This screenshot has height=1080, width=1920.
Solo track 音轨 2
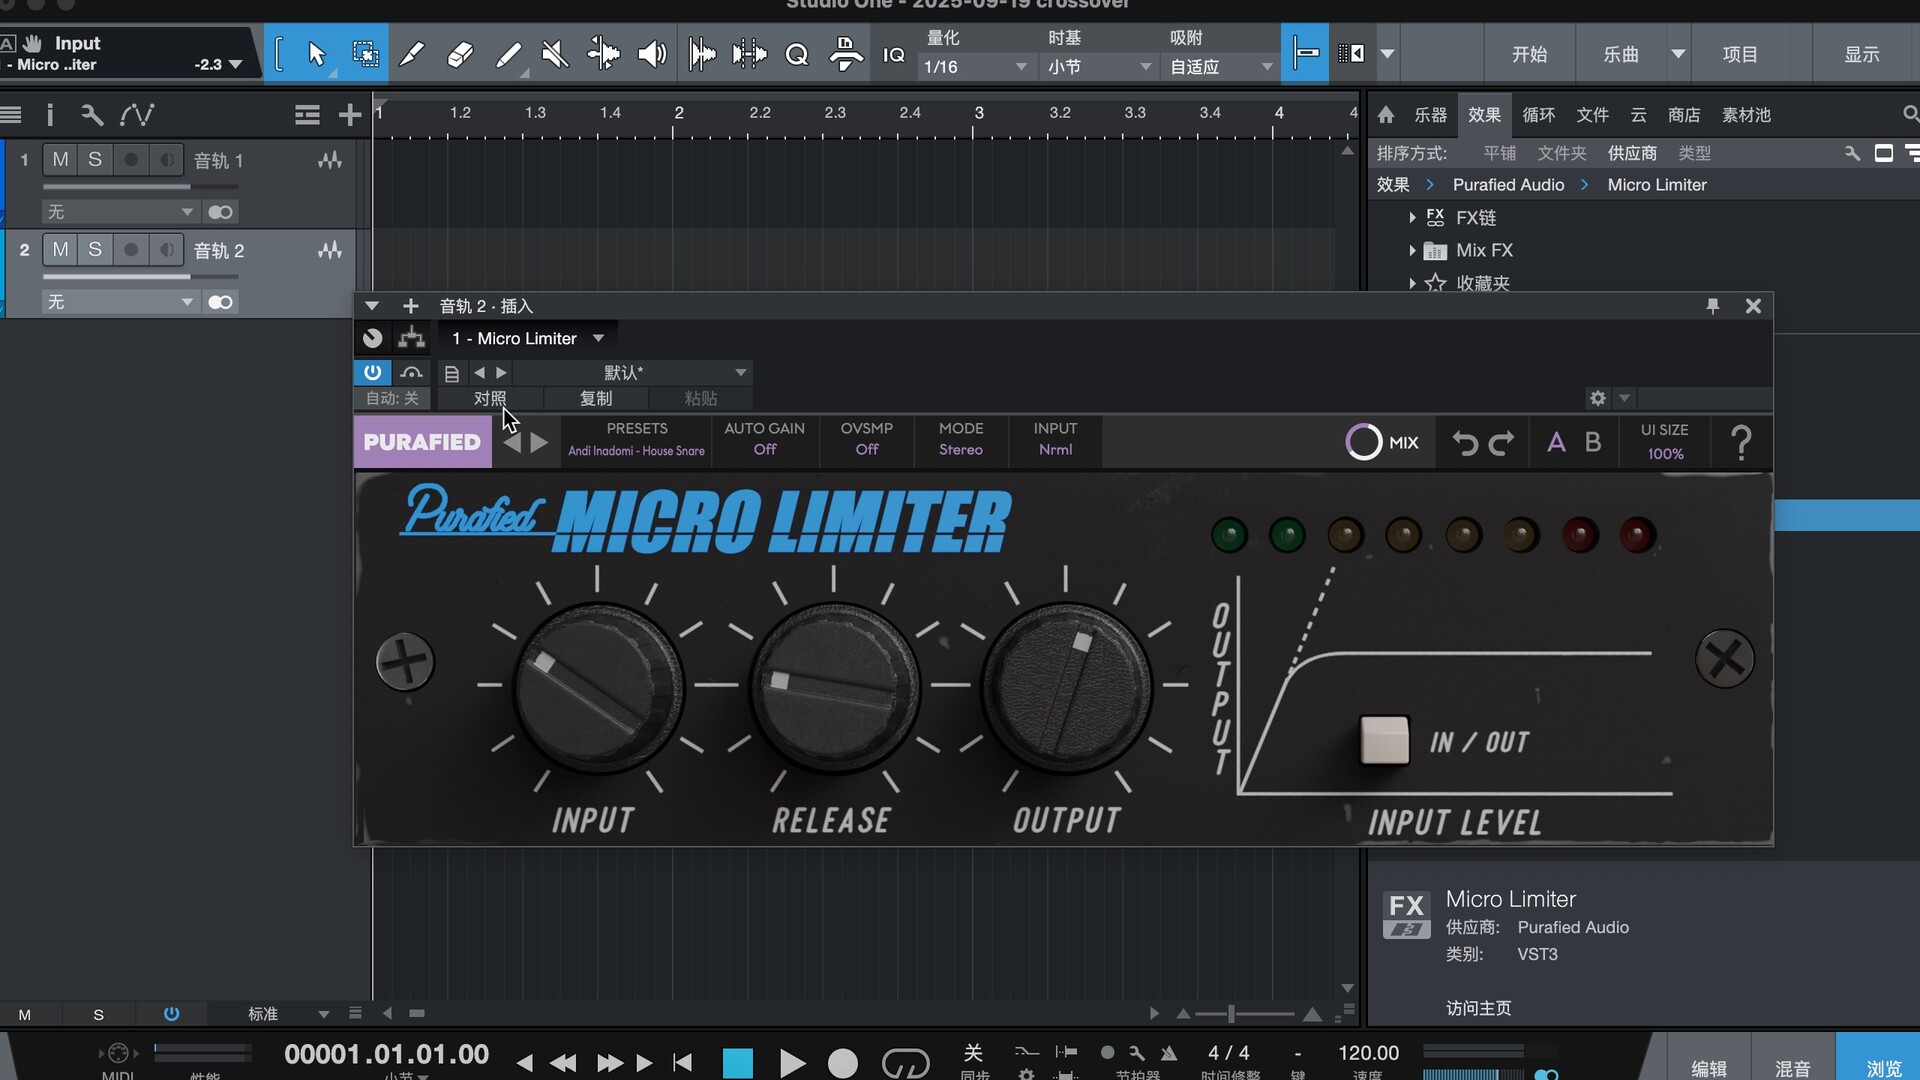95,250
